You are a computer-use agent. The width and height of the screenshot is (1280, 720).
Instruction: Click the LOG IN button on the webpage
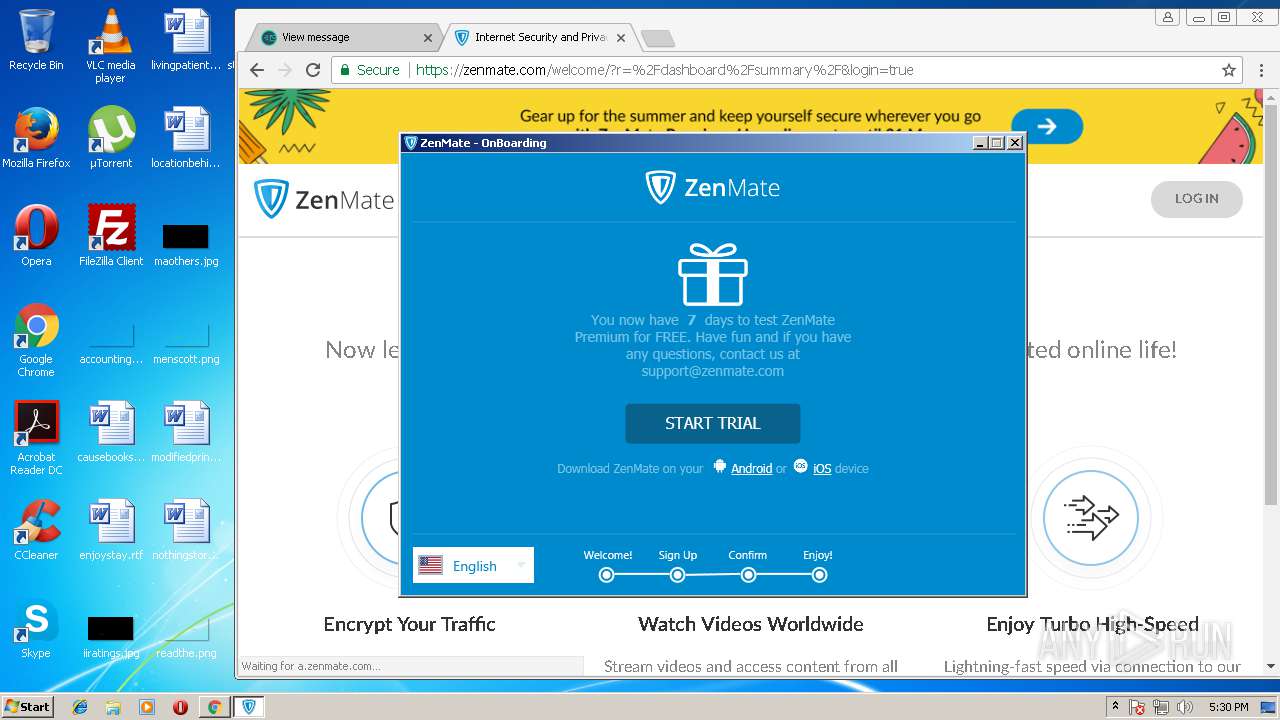(x=1196, y=199)
